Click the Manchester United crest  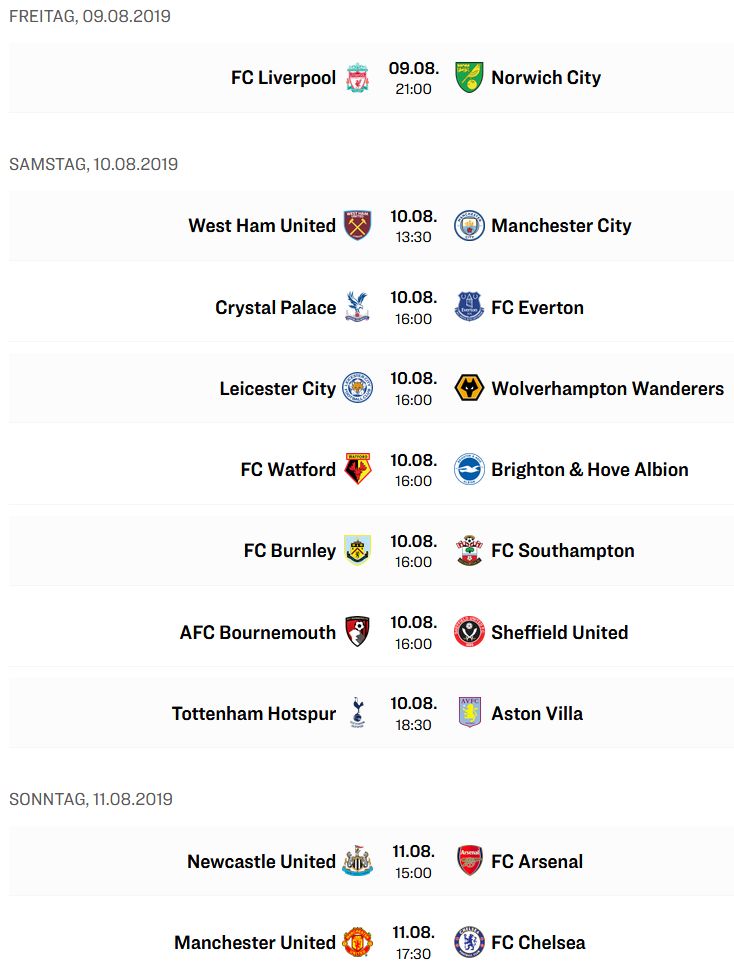pos(357,942)
